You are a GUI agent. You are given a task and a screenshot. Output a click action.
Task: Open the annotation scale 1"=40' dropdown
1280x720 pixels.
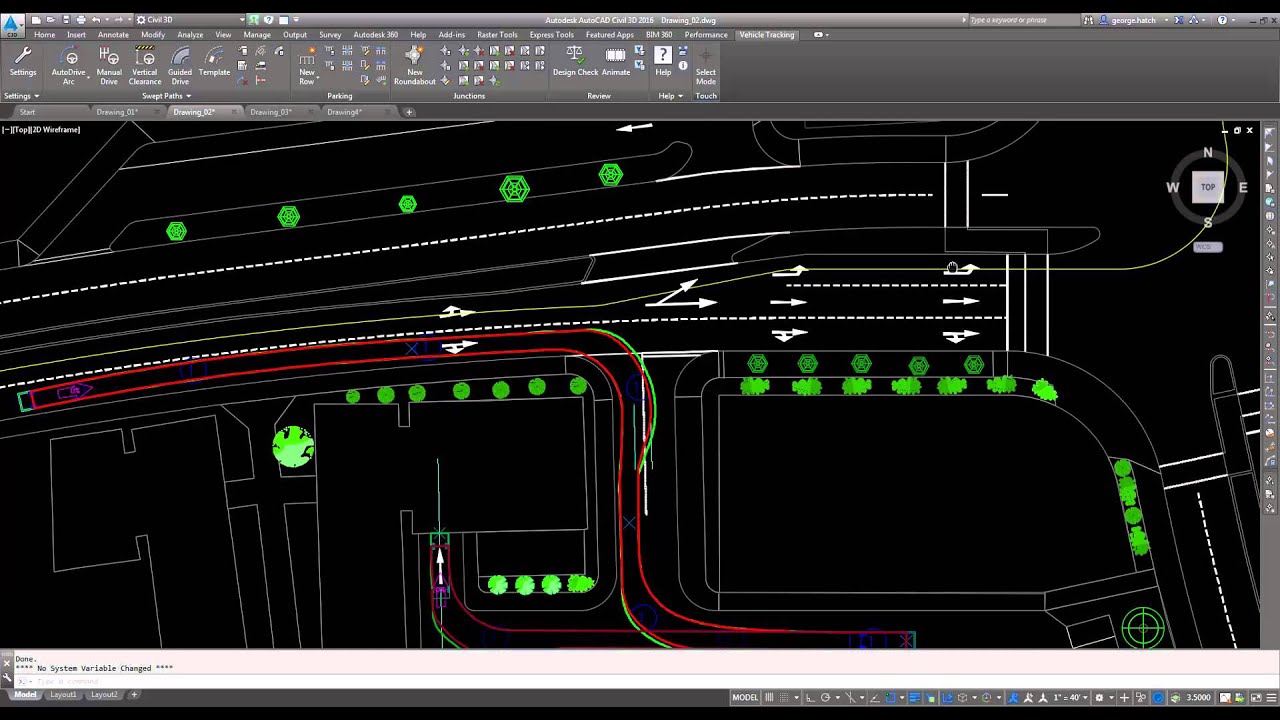click(x=1073, y=698)
